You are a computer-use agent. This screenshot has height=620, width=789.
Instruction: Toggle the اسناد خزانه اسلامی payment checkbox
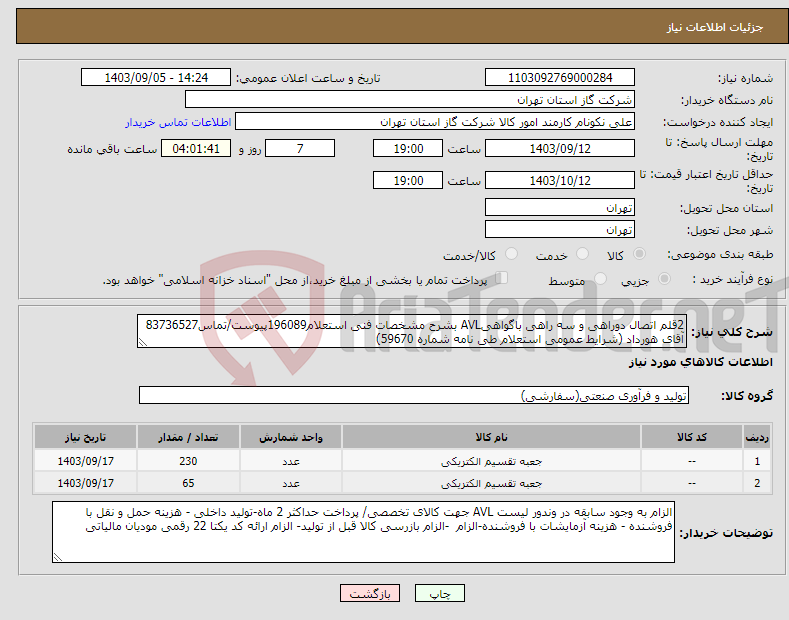click(x=502, y=278)
